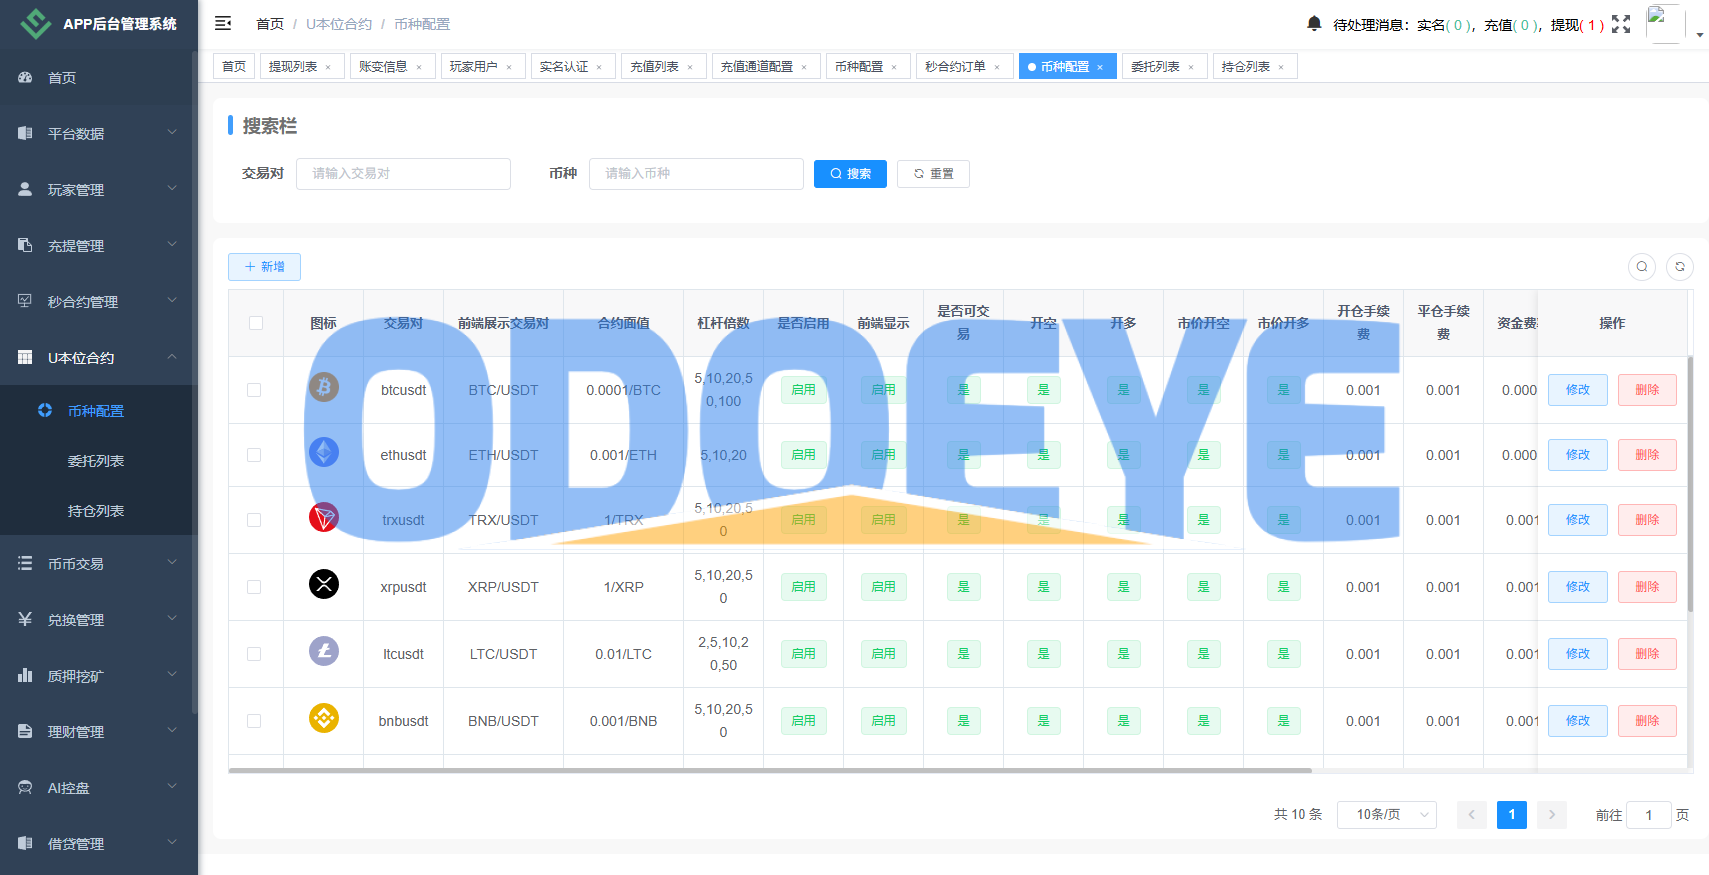Check the xrpusdt row checkbox
This screenshot has height=875, width=1709.
pos(254,587)
